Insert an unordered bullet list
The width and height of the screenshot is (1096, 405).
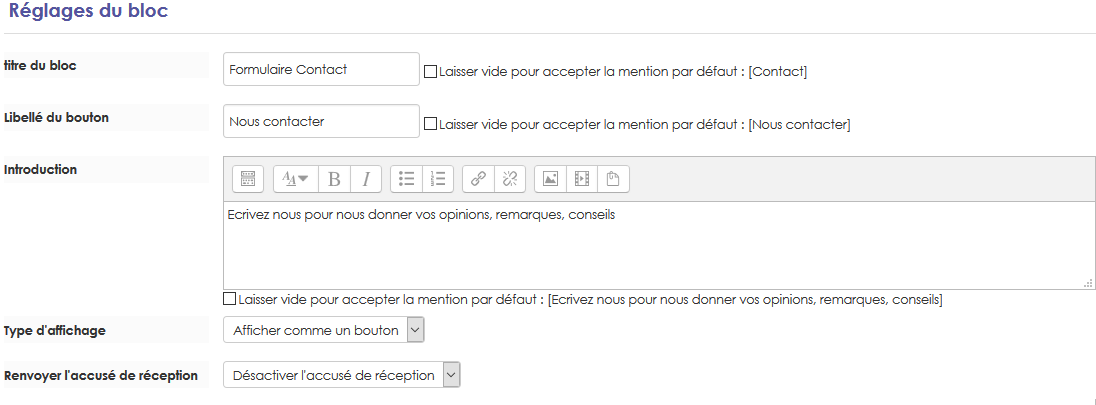pyautogui.click(x=406, y=179)
